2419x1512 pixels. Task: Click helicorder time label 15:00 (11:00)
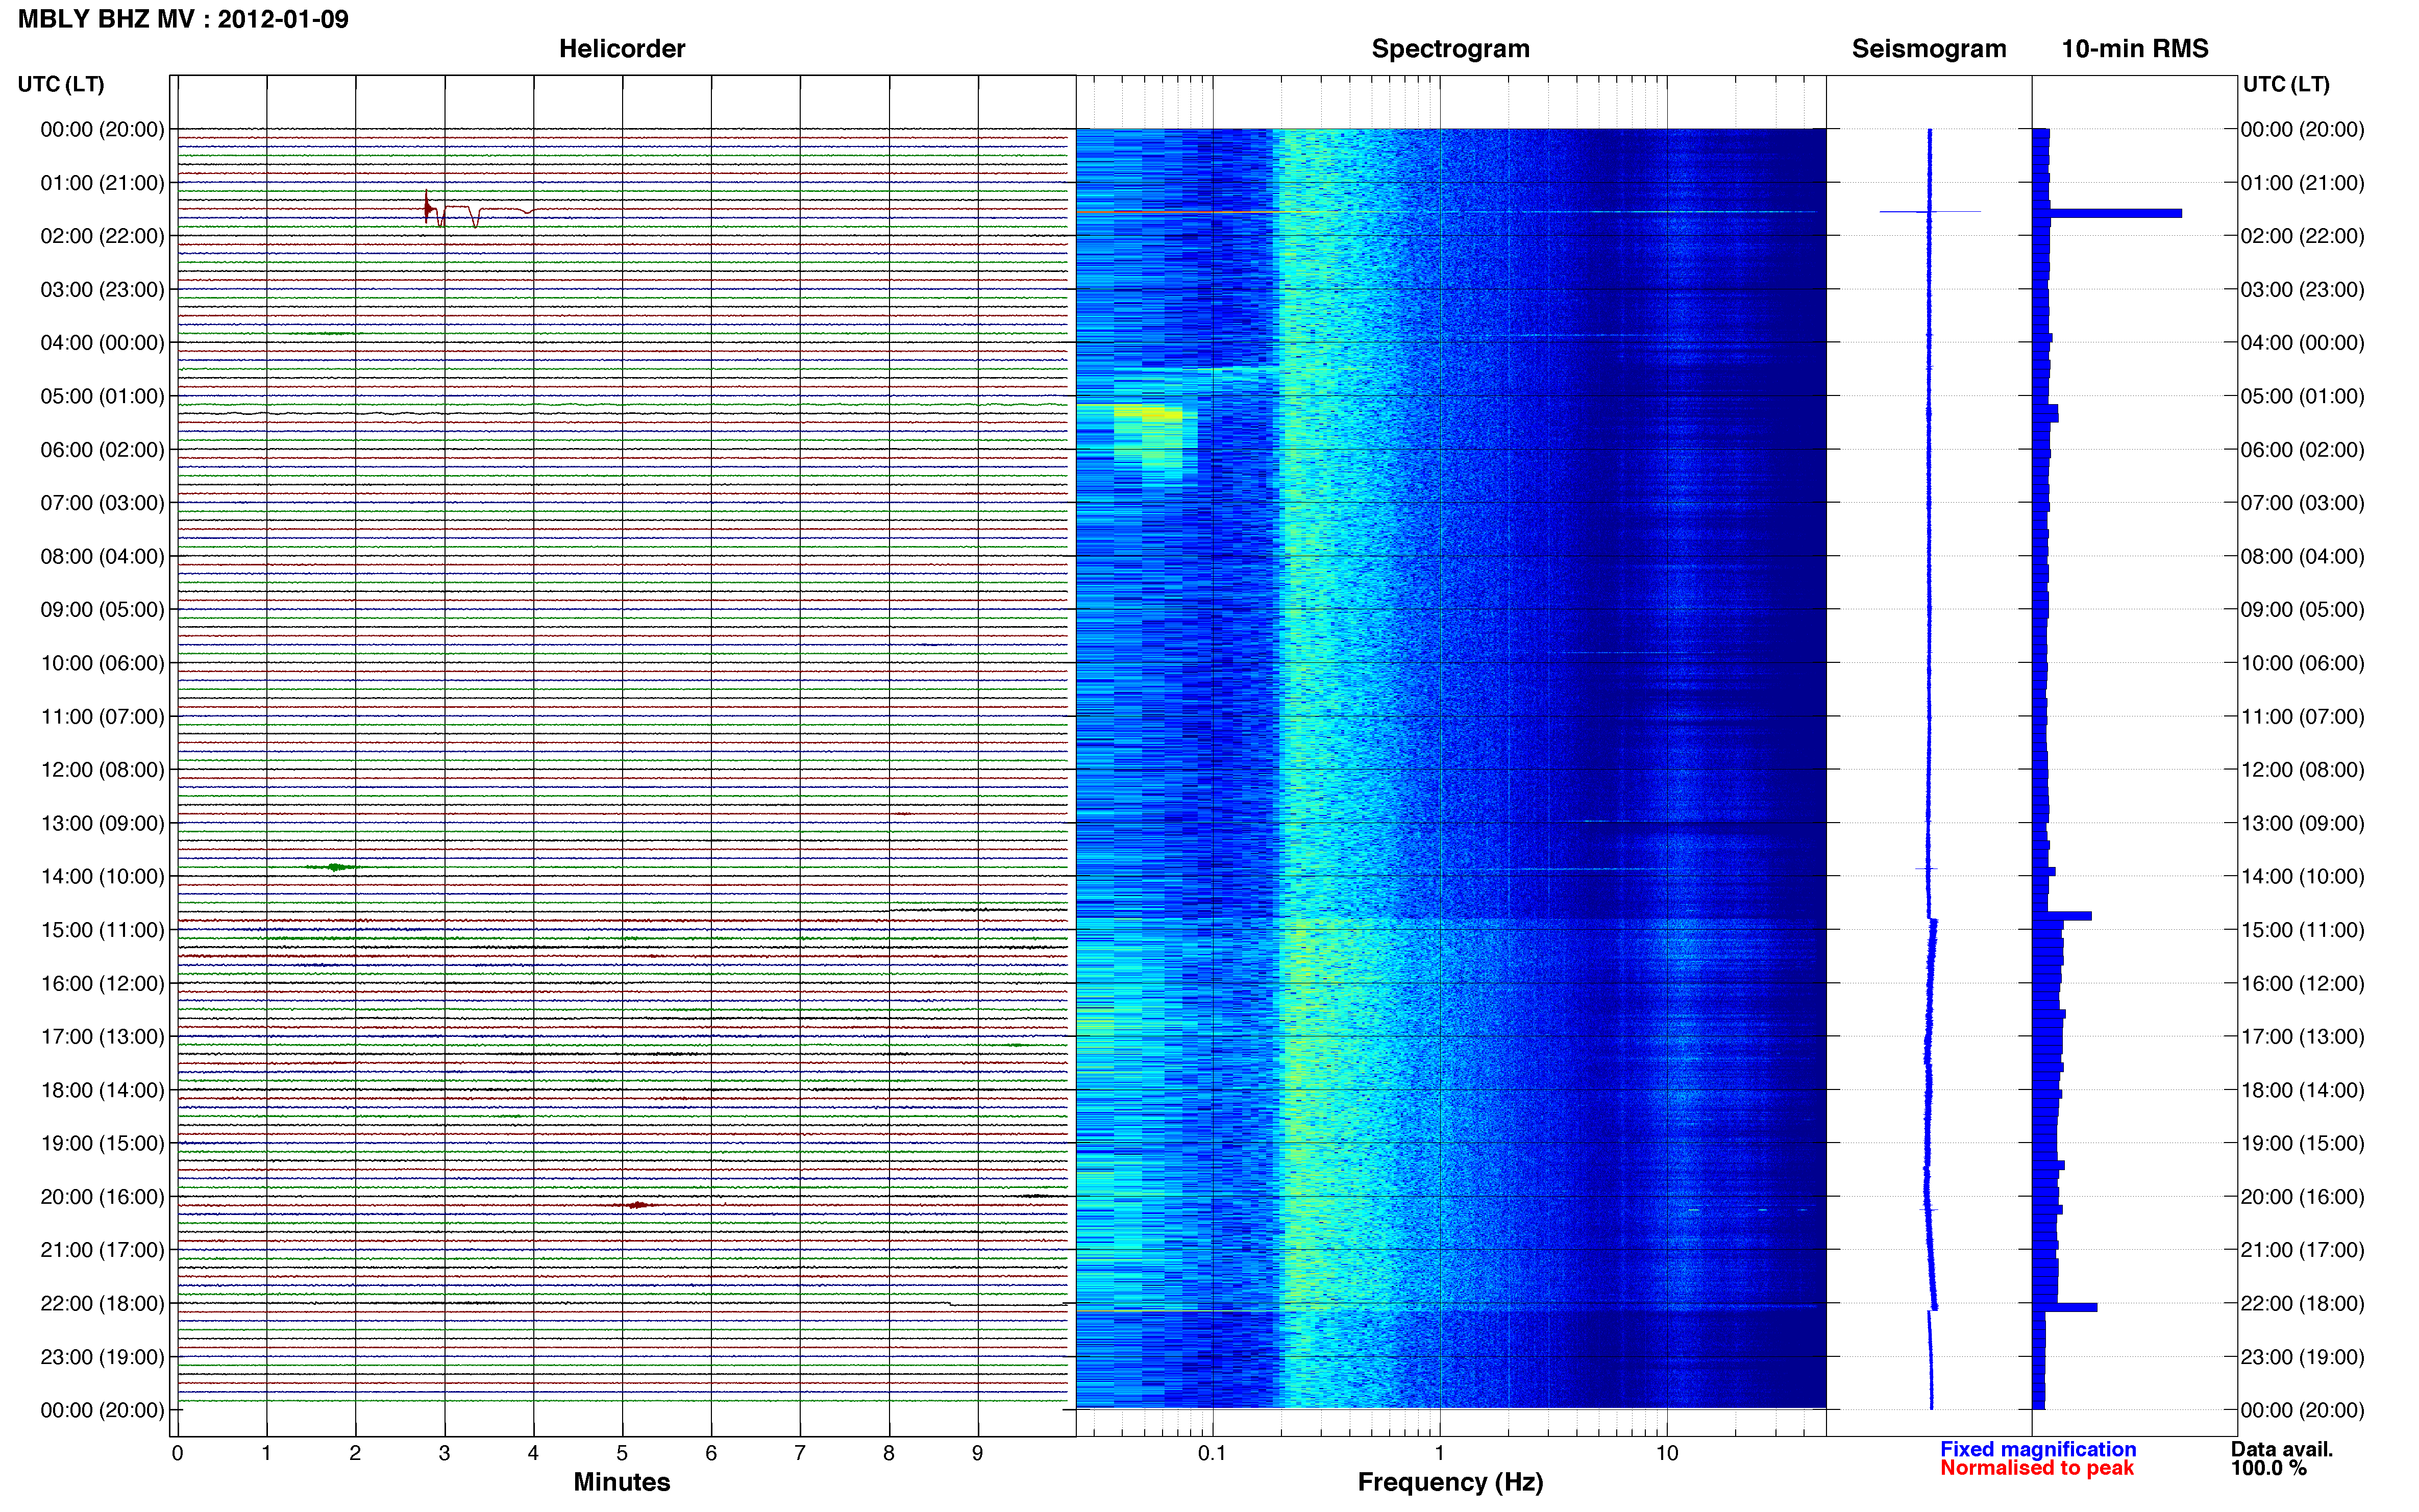click(x=102, y=930)
